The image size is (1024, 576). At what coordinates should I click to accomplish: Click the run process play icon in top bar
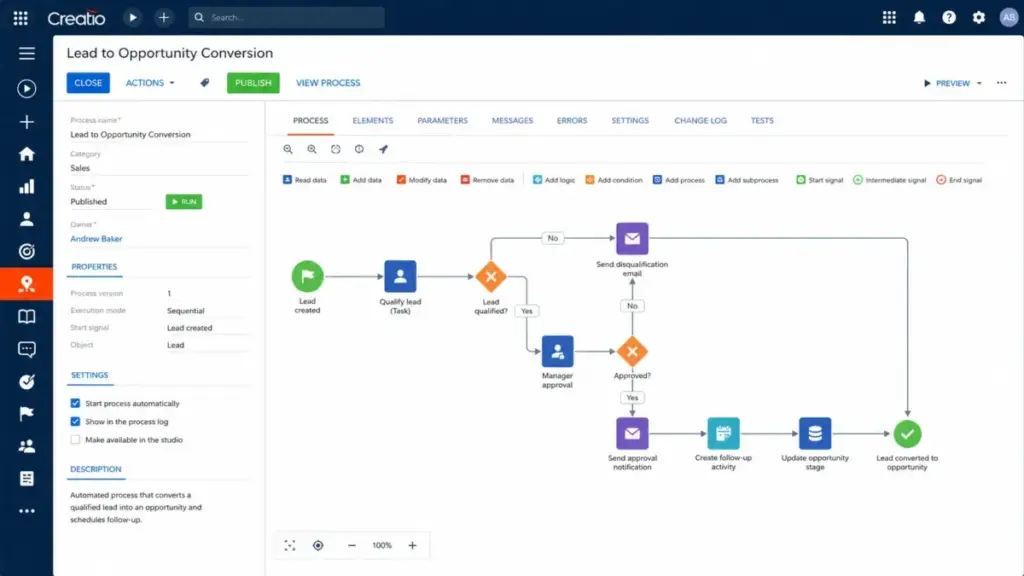pyautogui.click(x=133, y=18)
